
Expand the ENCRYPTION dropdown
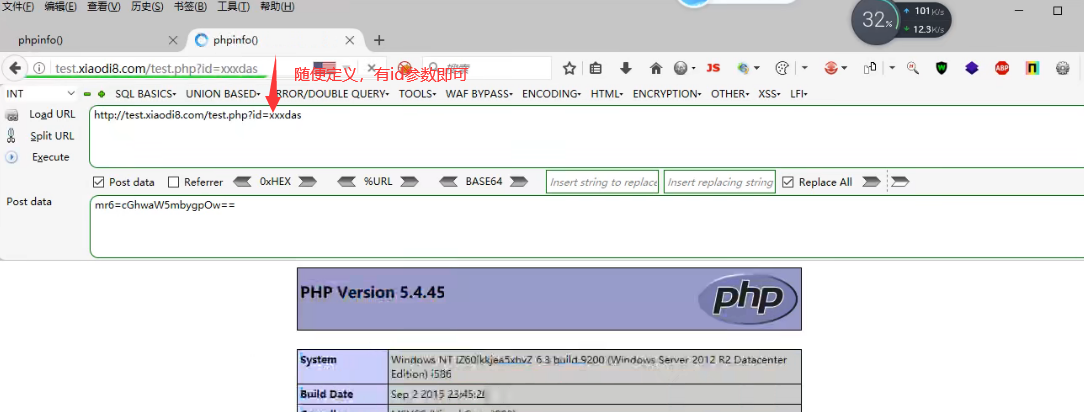[x=667, y=93]
